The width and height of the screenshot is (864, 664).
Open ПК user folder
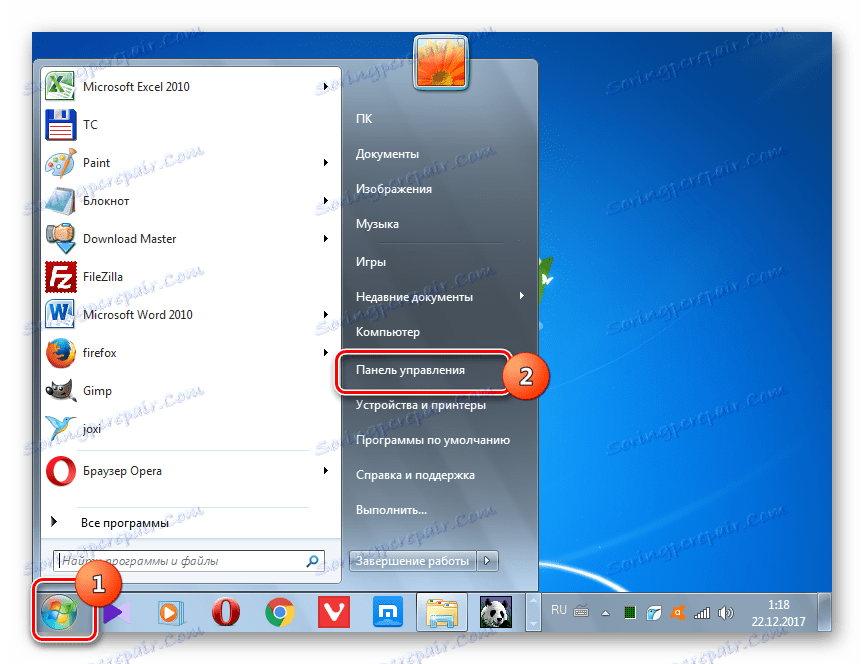(x=364, y=119)
